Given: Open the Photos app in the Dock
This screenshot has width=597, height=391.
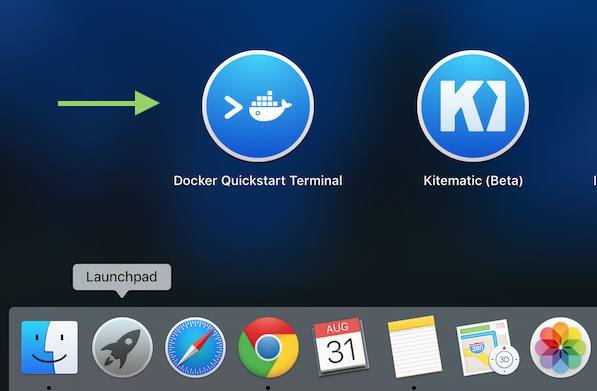Looking at the screenshot, I should [x=560, y=347].
